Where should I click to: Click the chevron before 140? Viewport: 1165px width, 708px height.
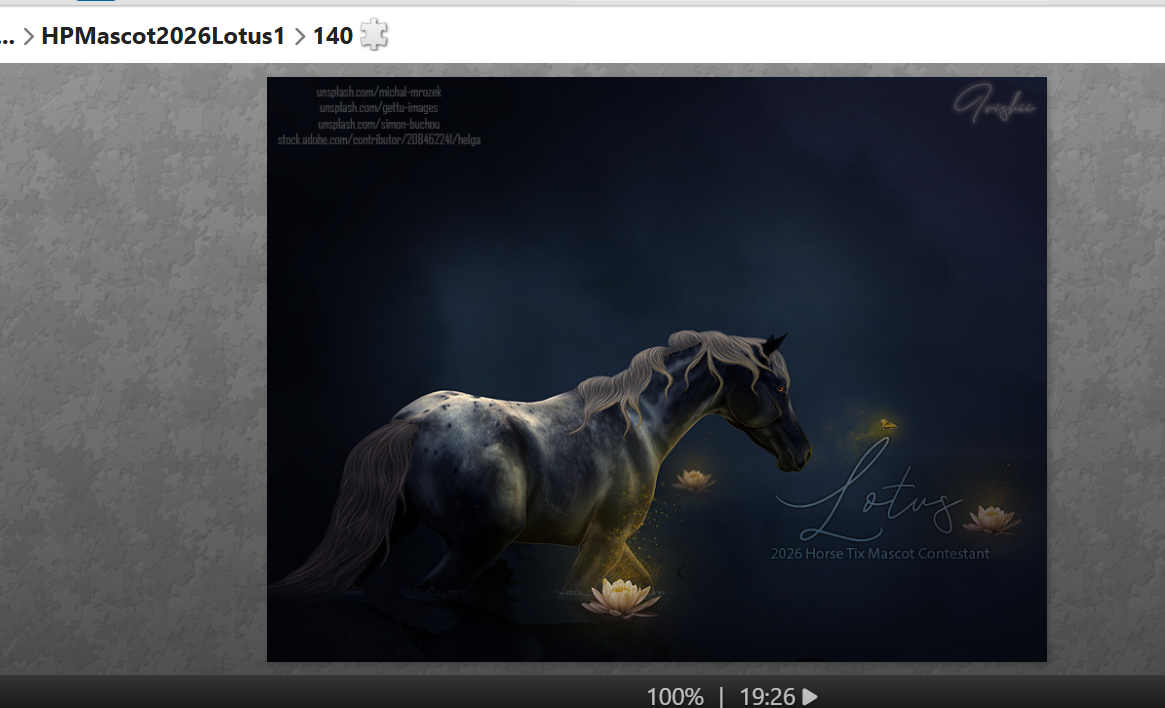point(299,36)
